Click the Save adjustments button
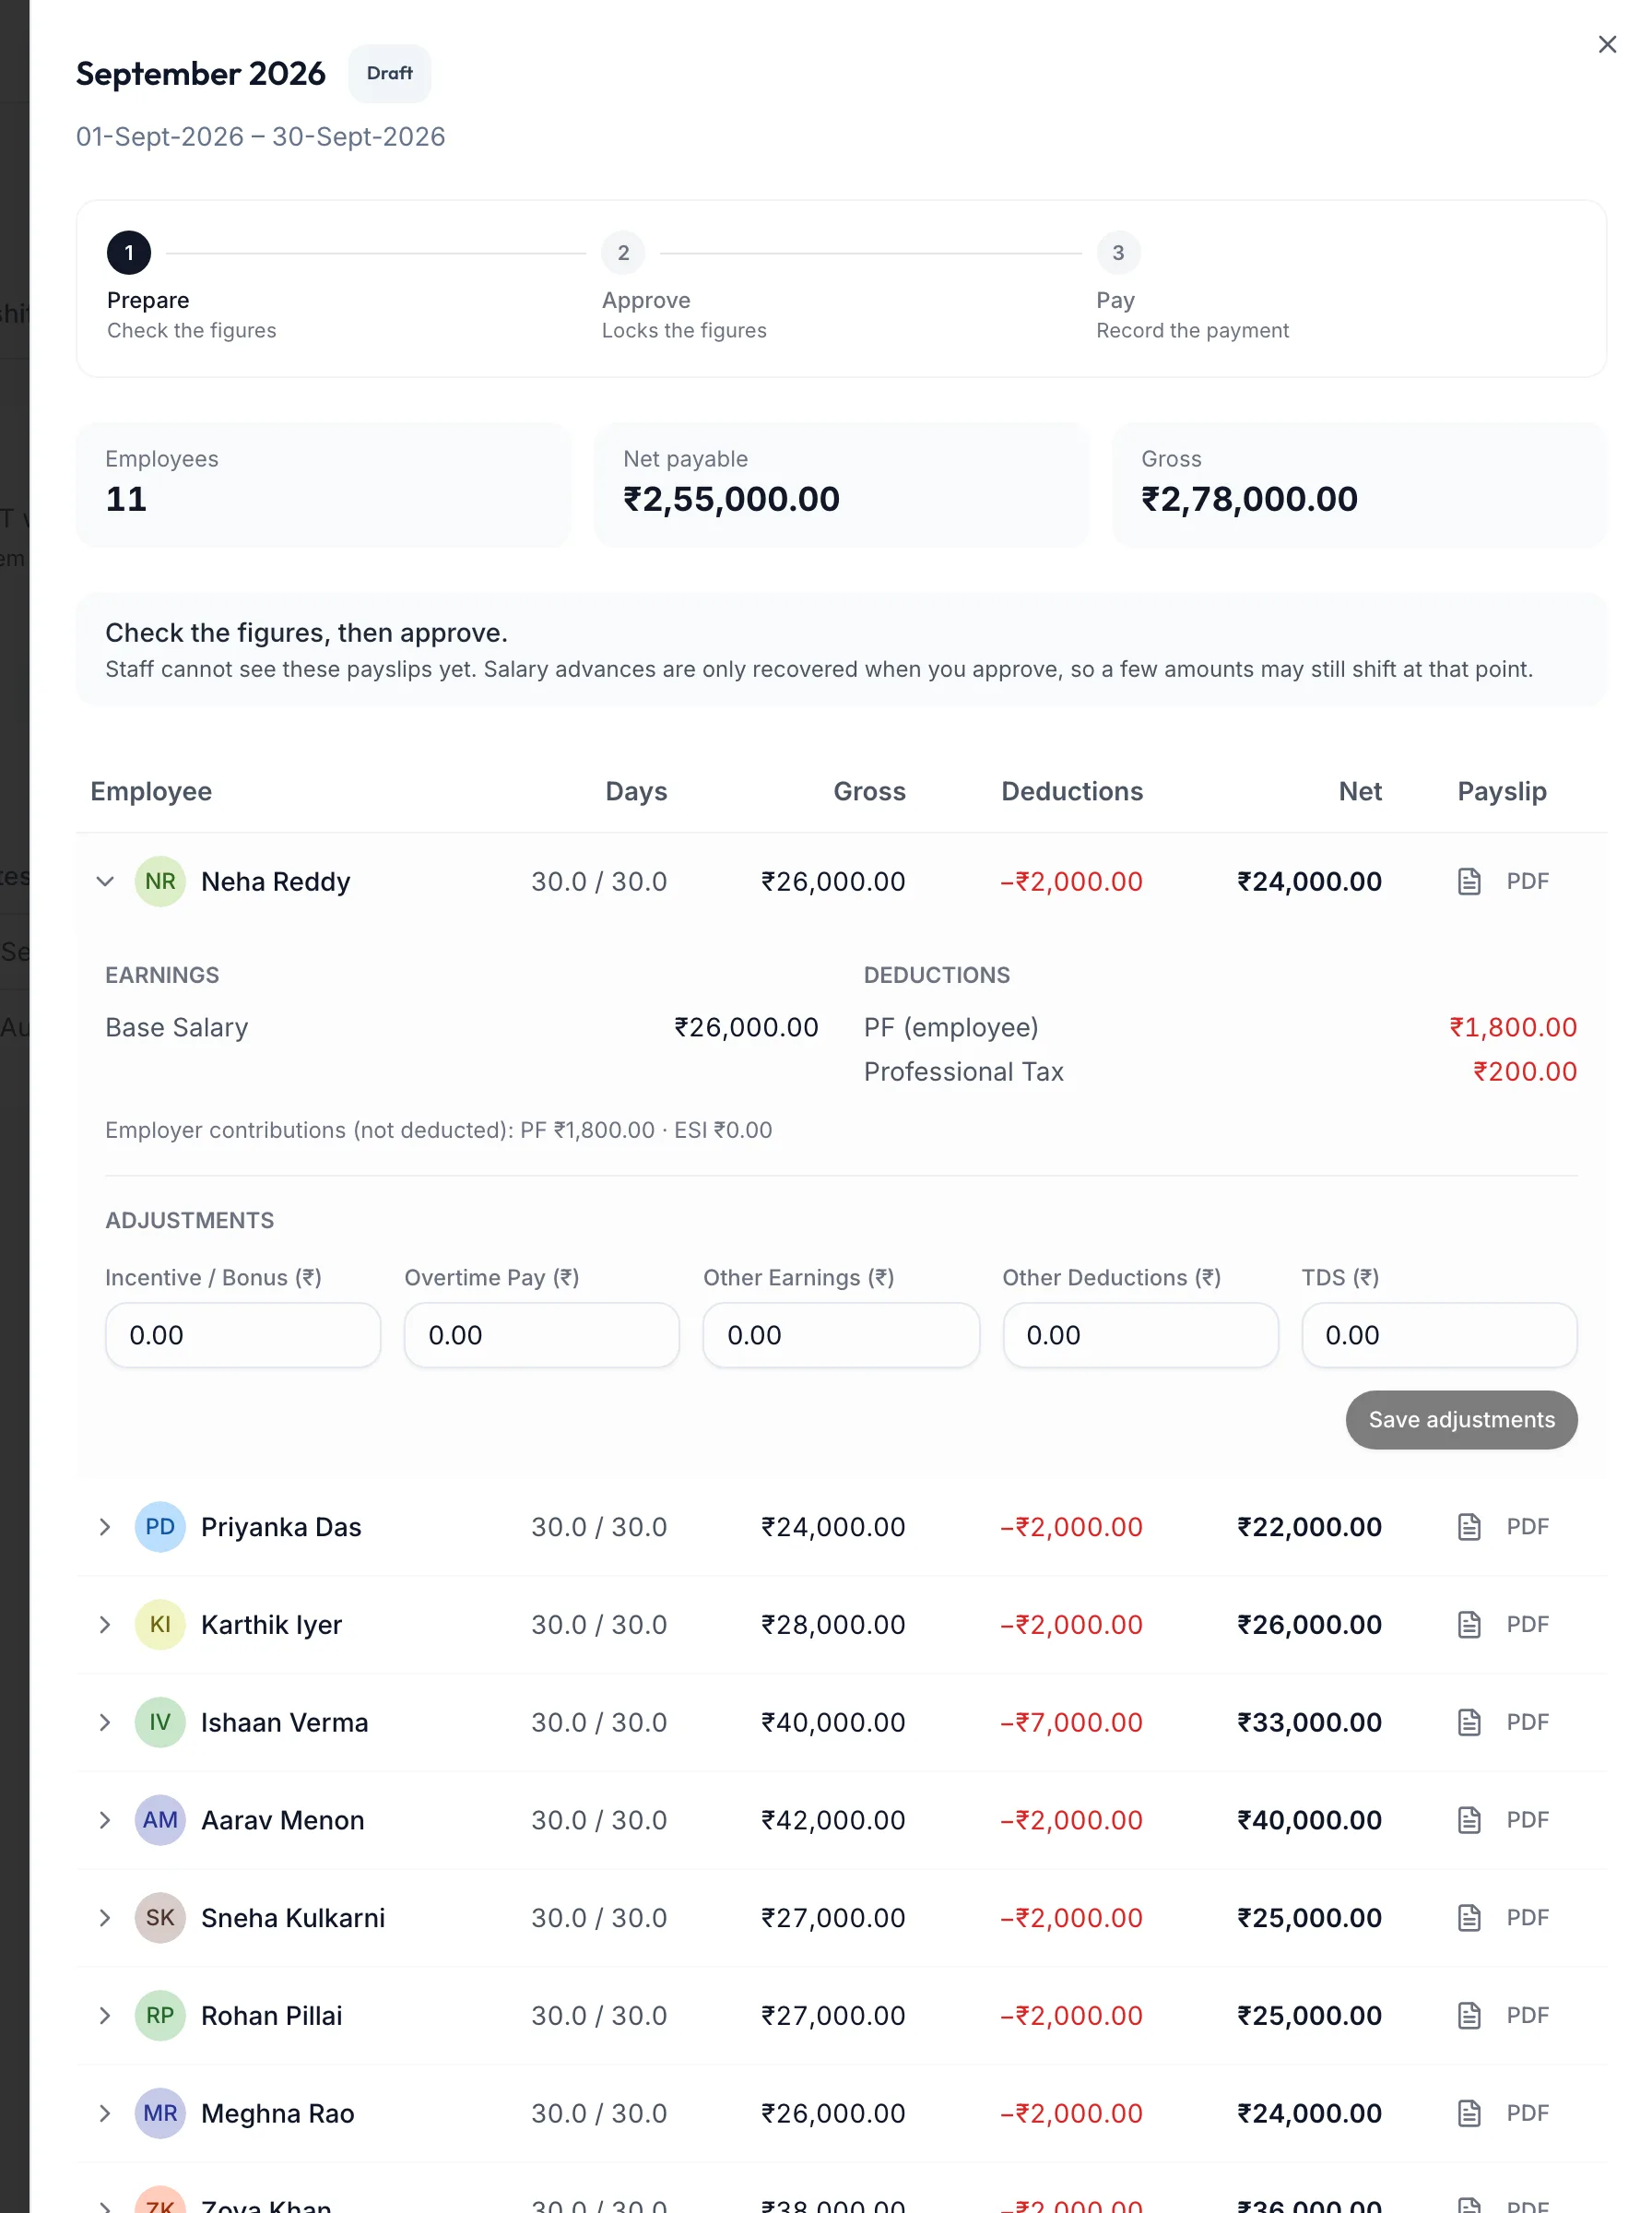 [x=1461, y=1419]
